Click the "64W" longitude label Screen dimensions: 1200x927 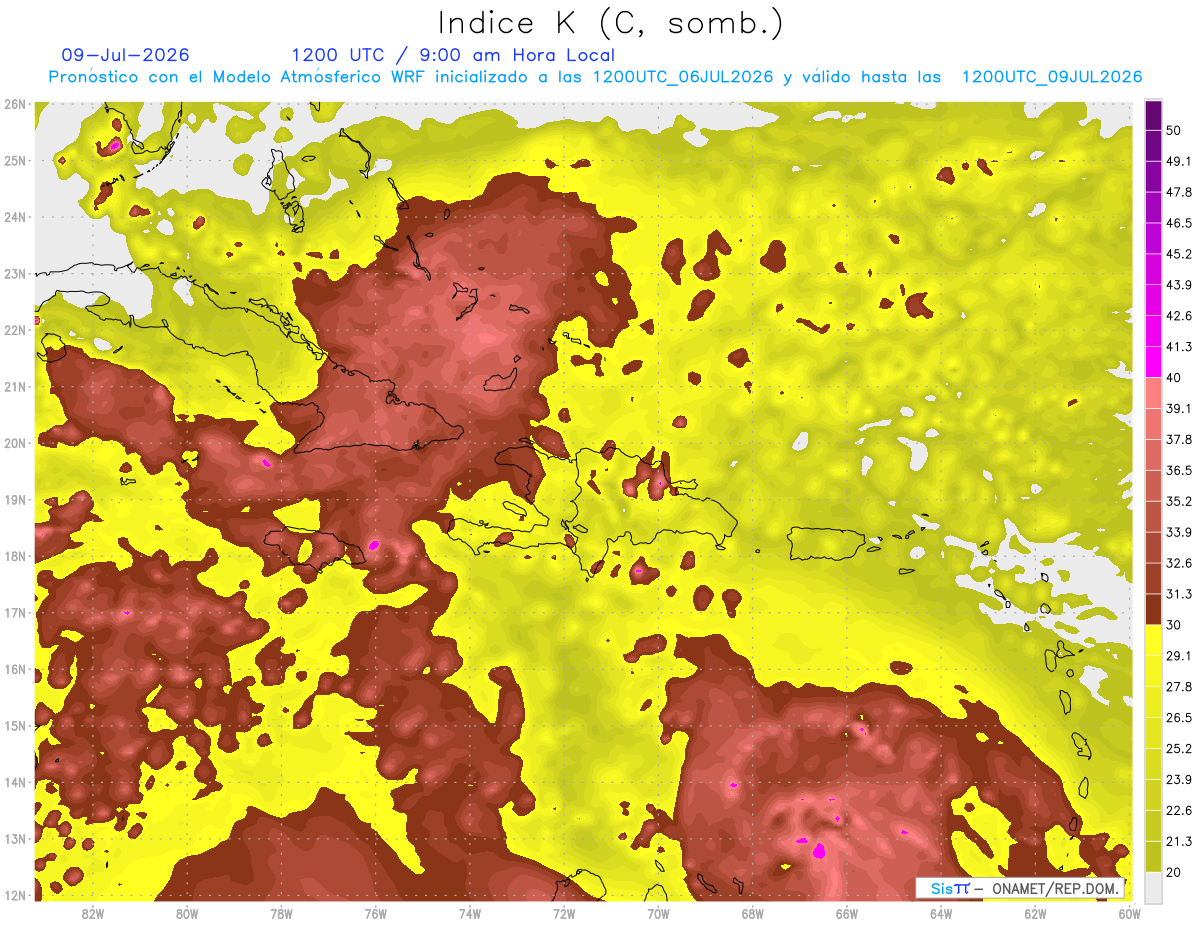(941, 914)
